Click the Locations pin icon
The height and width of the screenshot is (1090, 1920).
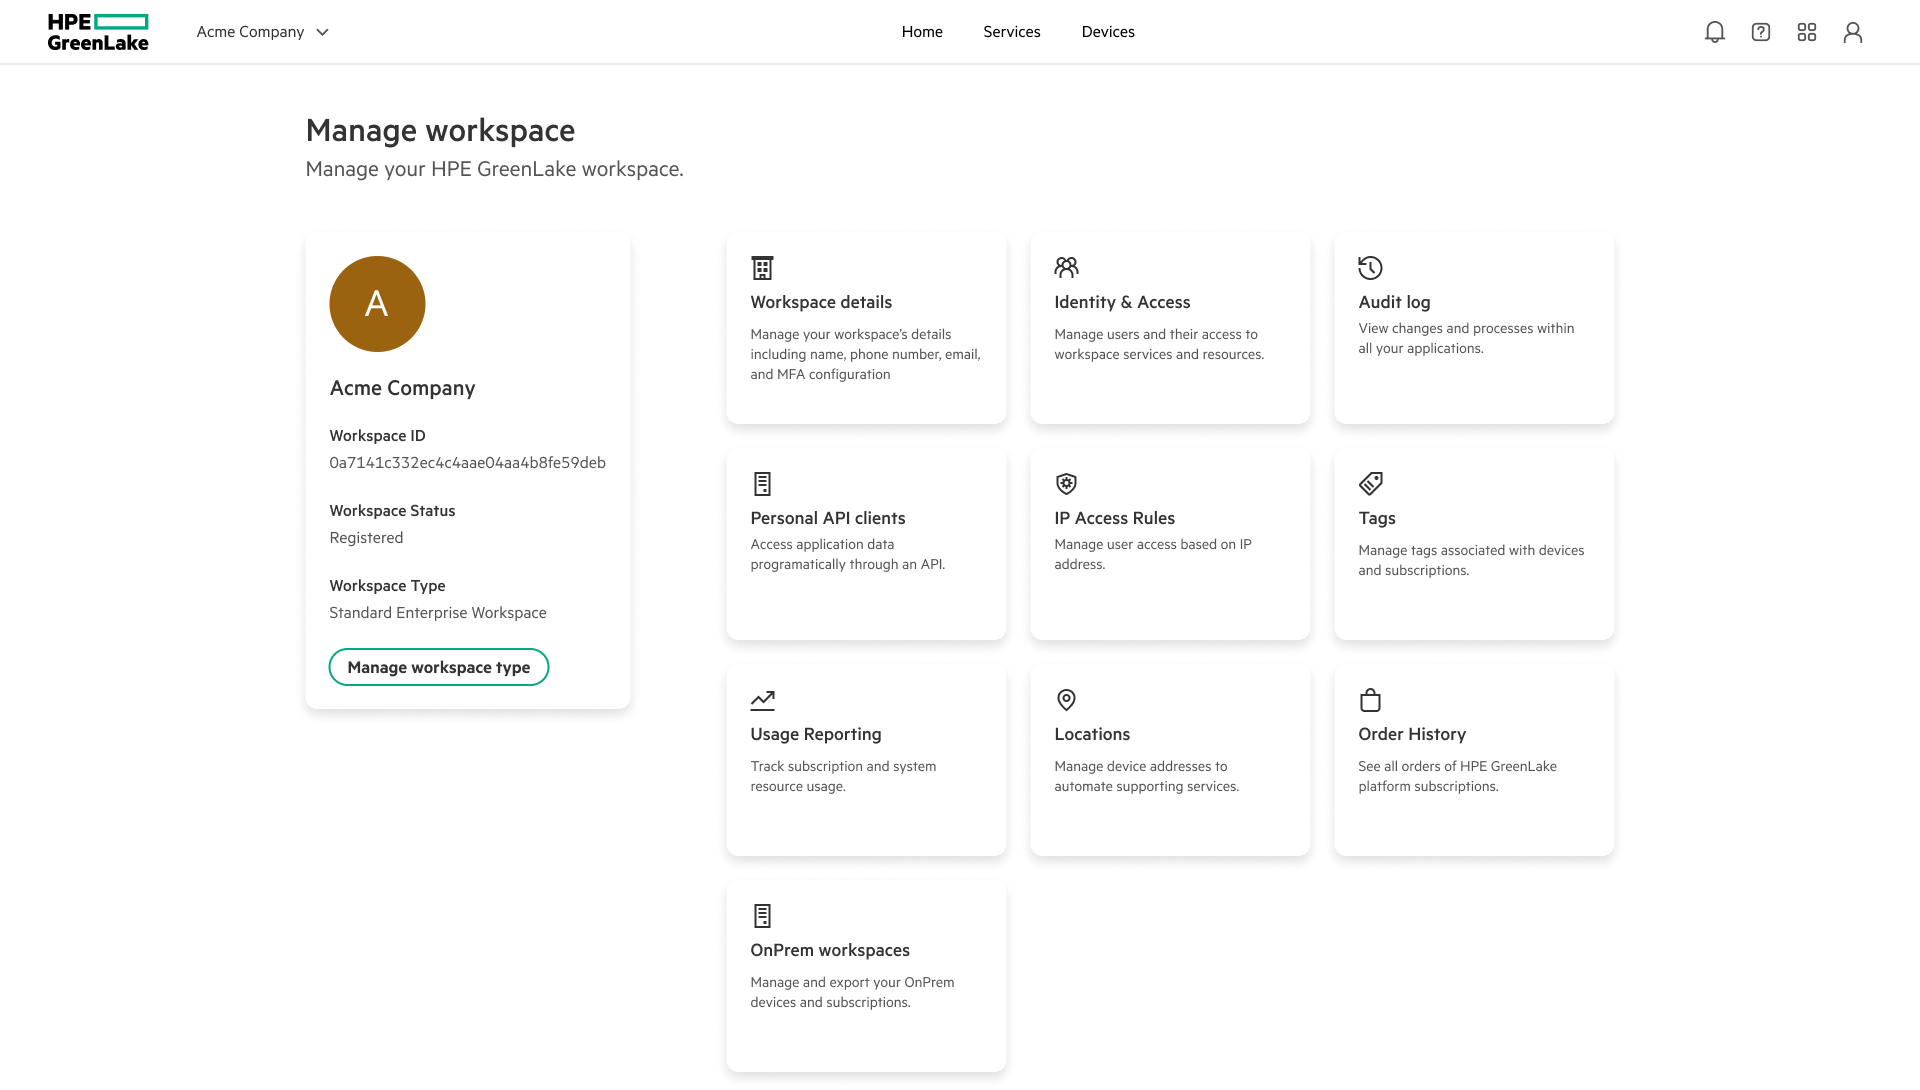1066,700
